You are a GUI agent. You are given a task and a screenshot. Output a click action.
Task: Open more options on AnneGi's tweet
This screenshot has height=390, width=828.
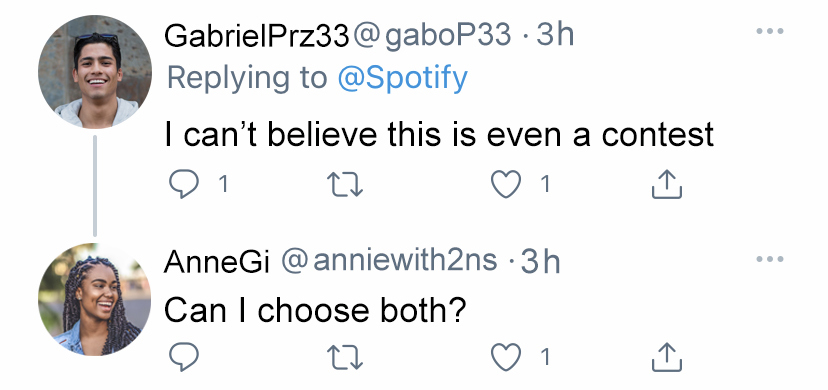(x=770, y=259)
